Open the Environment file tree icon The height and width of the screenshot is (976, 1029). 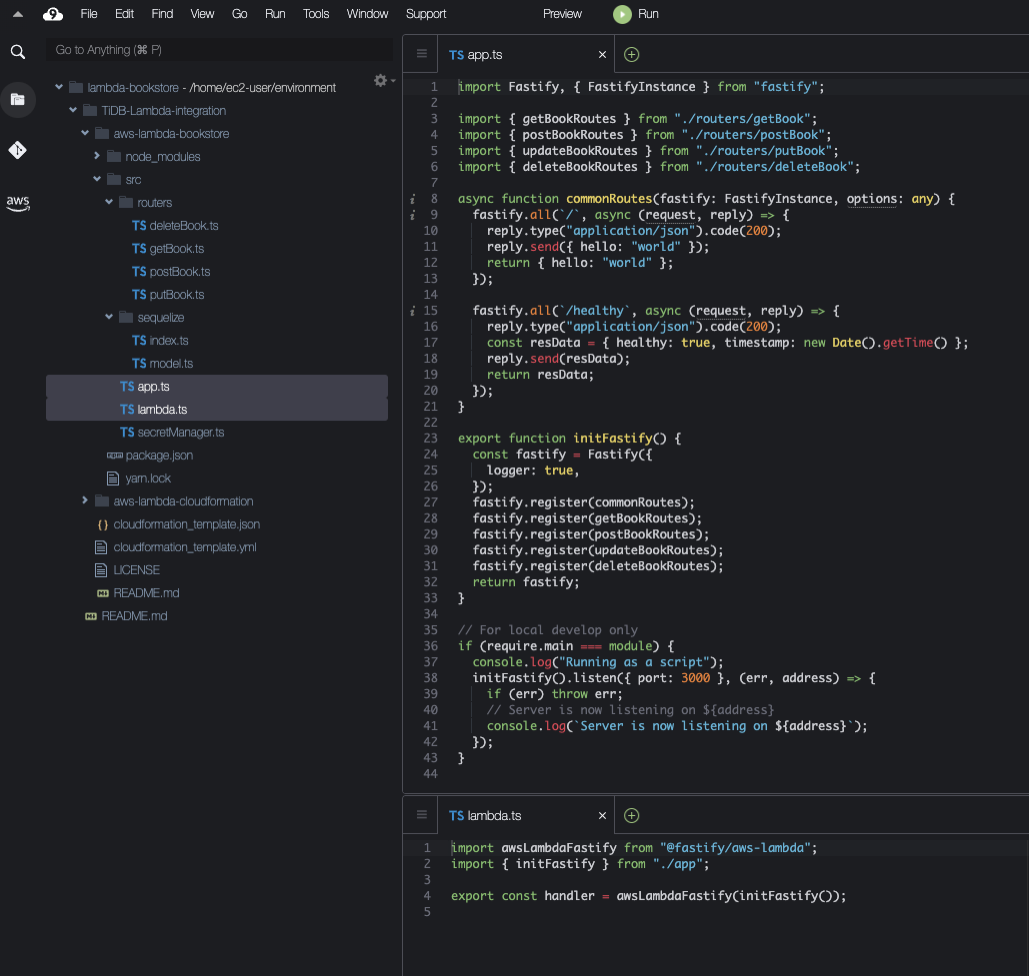(x=18, y=100)
